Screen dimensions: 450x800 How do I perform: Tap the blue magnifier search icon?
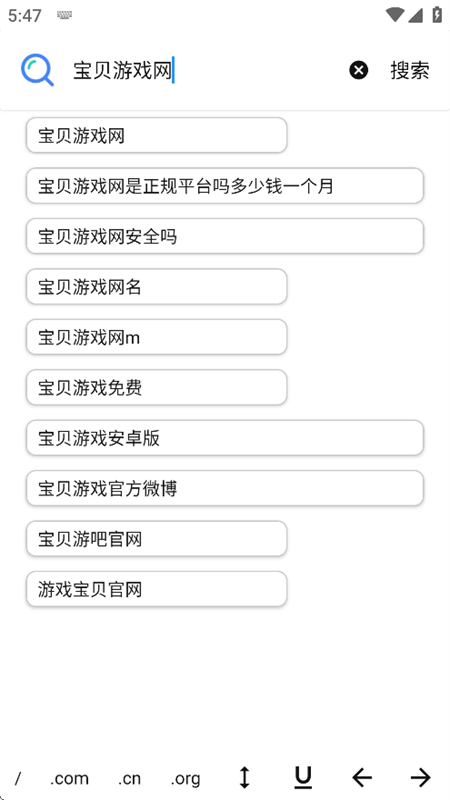pyautogui.click(x=37, y=70)
